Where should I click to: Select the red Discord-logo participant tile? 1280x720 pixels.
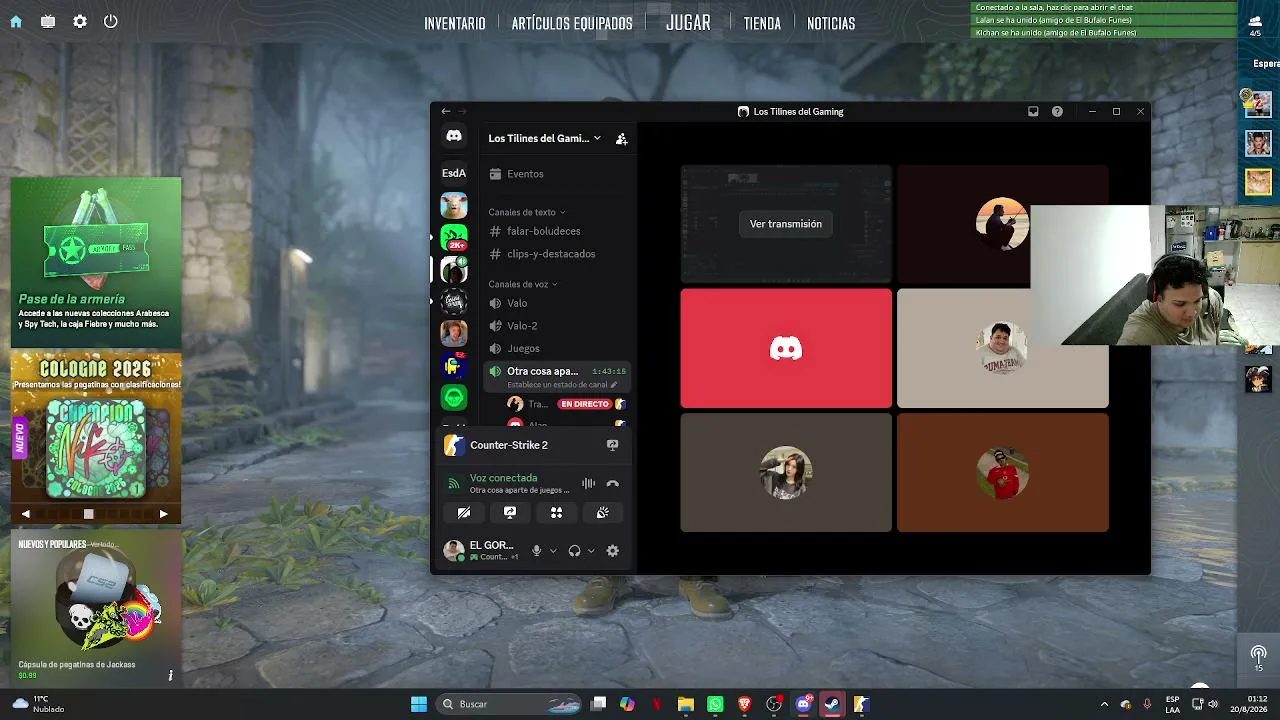(x=786, y=348)
